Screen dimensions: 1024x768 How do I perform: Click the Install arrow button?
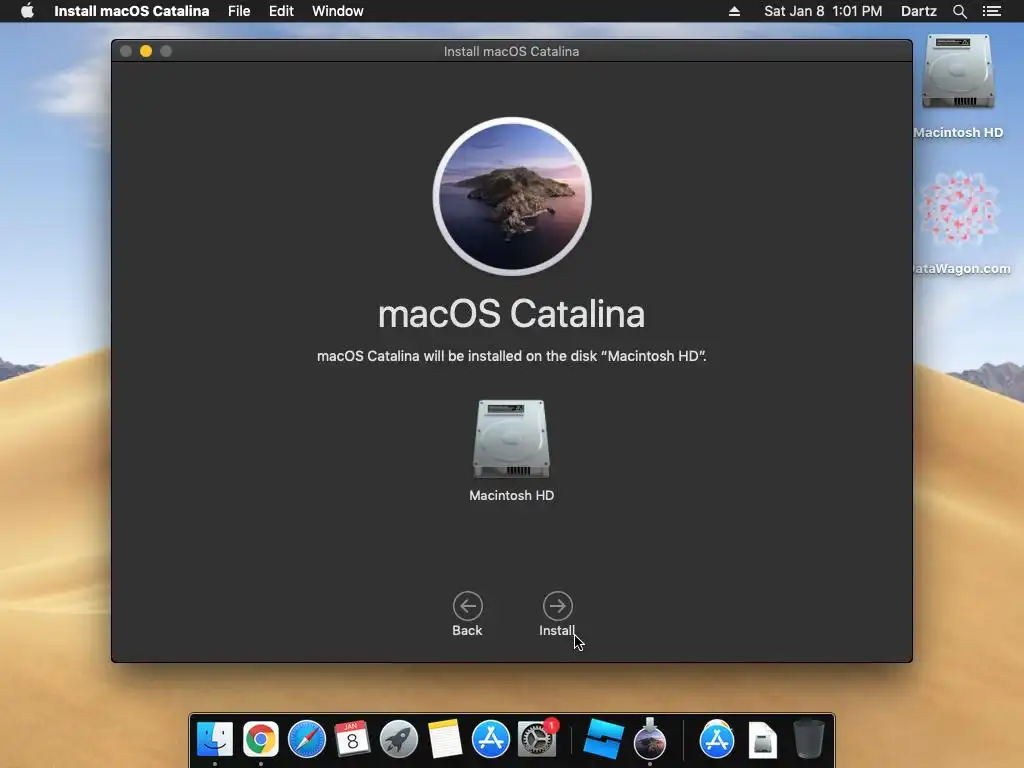[557, 606]
